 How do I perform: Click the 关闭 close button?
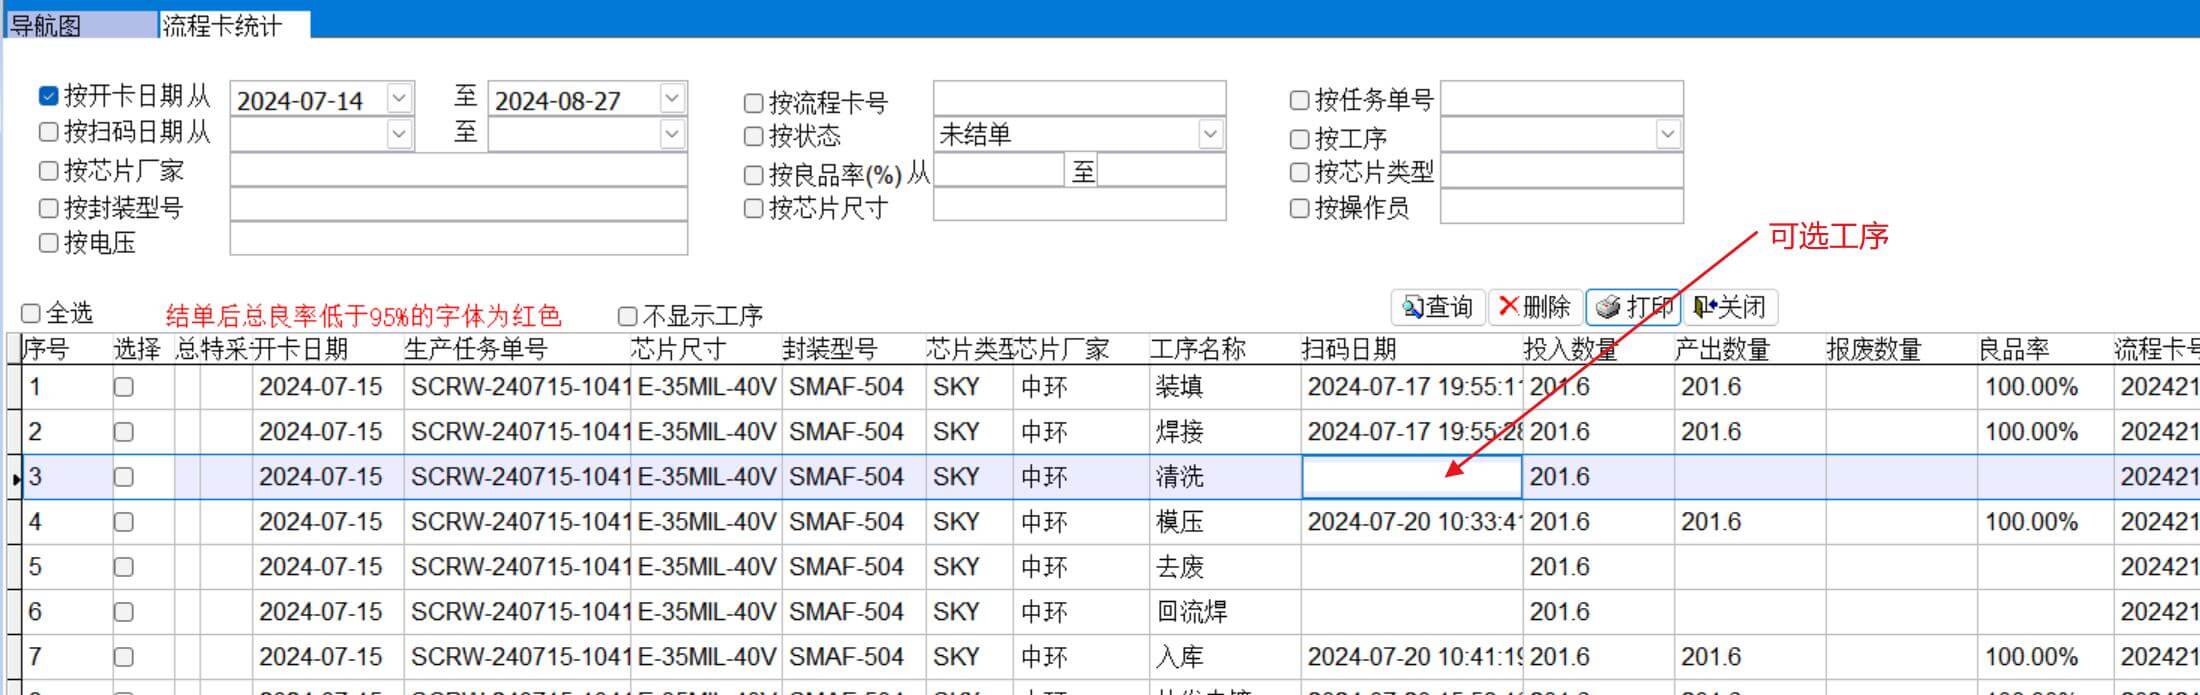[1730, 307]
